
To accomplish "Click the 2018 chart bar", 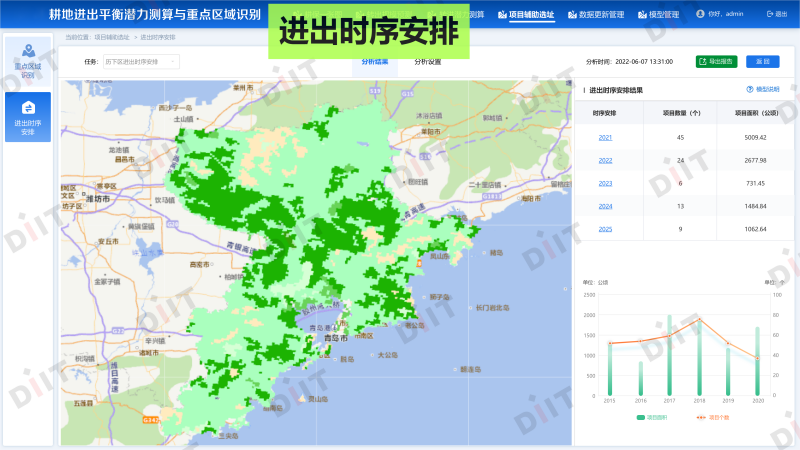I will [699, 357].
